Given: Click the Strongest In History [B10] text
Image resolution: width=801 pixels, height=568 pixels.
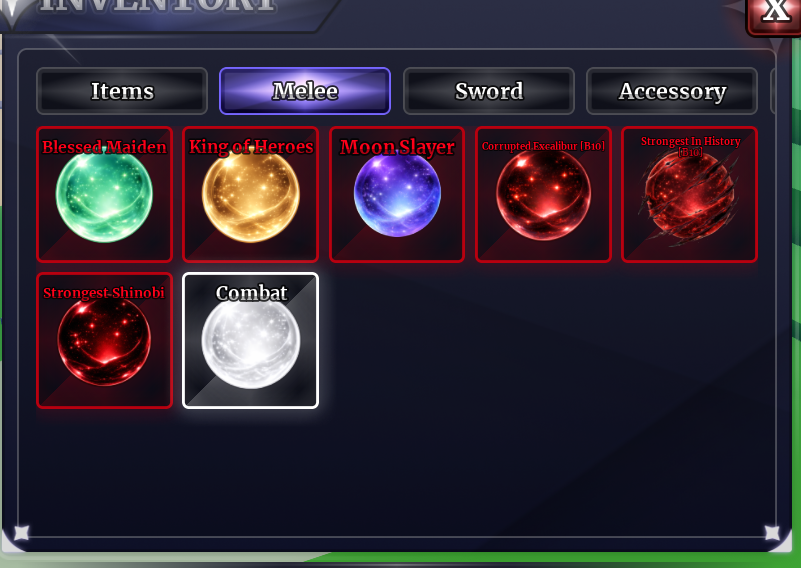Looking at the screenshot, I should click(690, 147).
